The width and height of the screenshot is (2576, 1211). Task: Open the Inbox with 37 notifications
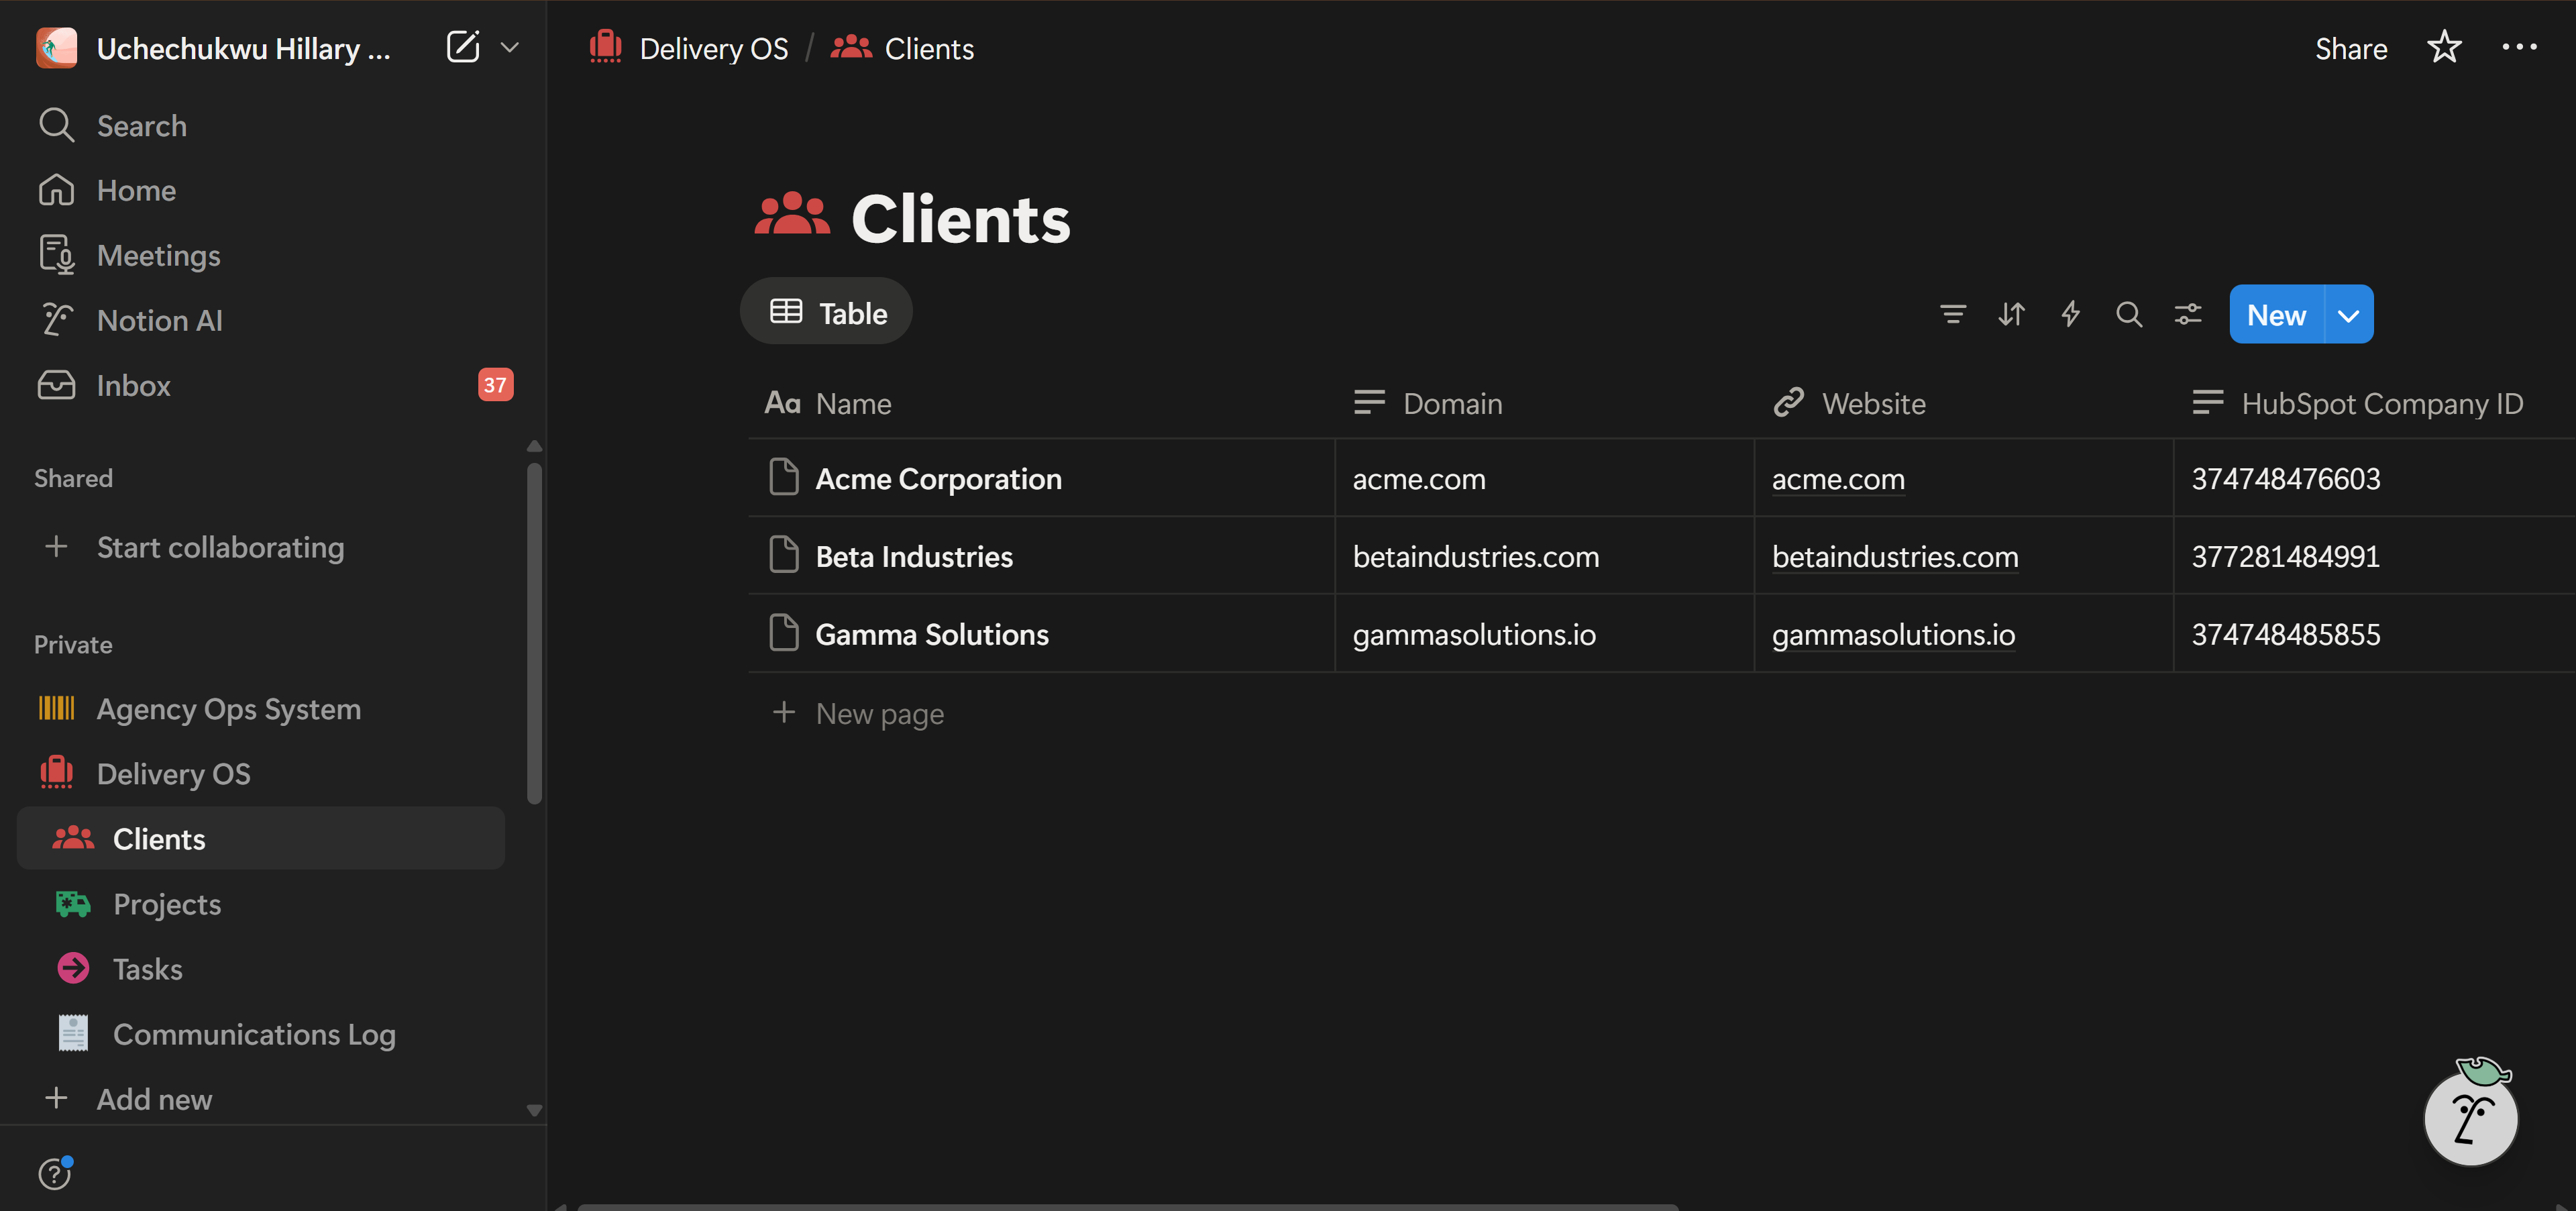point(132,385)
